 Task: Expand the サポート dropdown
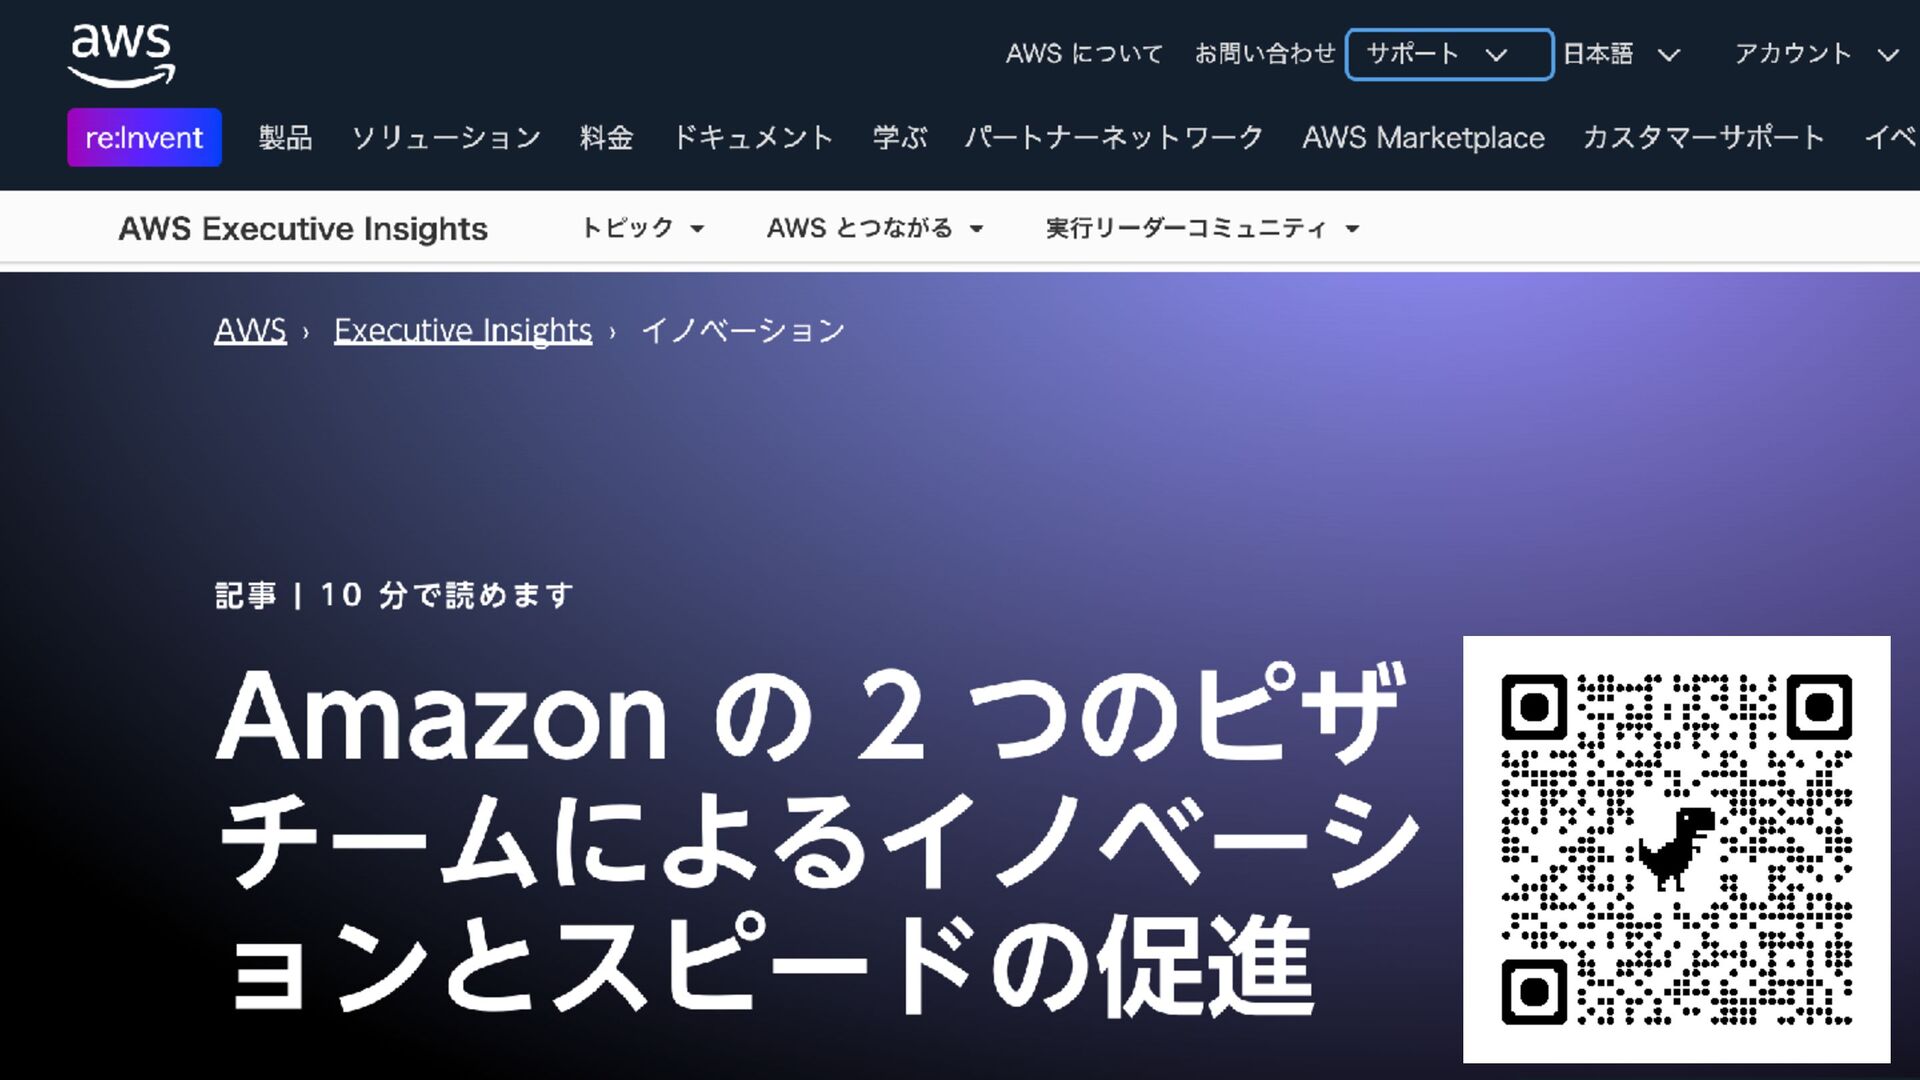pyautogui.click(x=1449, y=54)
